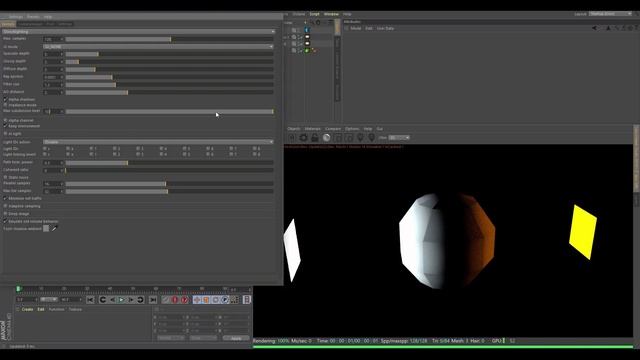The width and height of the screenshot is (640, 360).
Task: Toggle Keep environment checkbox
Action: pos(5,126)
